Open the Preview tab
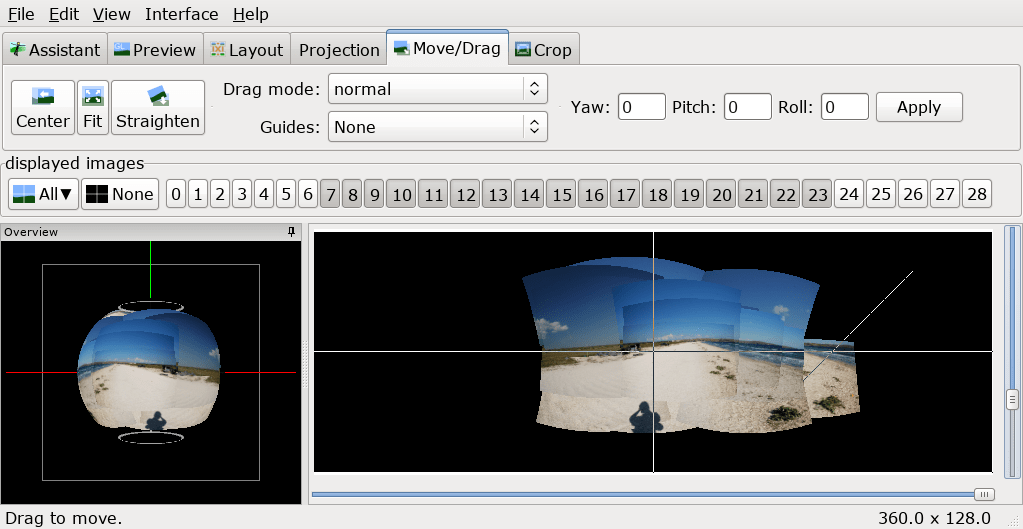This screenshot has width=1023, height=529. pyautogui.click(x=155, y=50)
